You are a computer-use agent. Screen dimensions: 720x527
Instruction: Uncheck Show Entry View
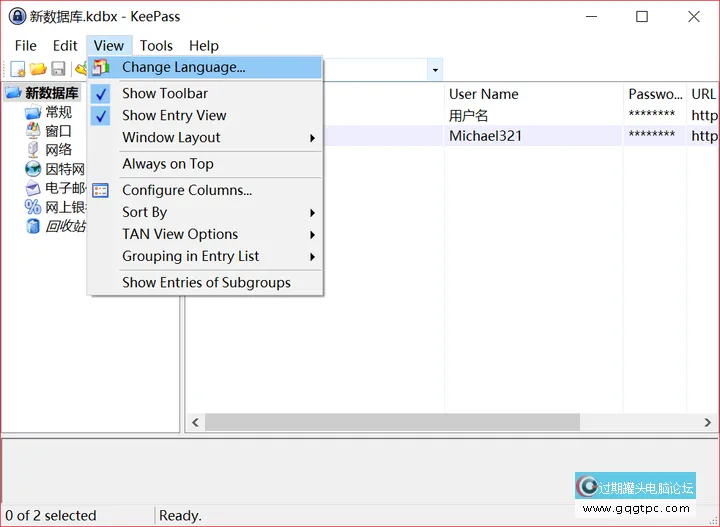174,115
